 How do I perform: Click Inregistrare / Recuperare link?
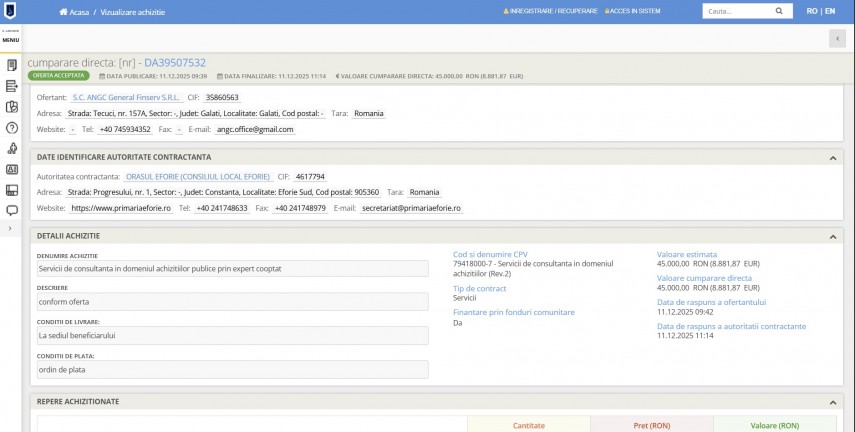click(550, 11)
